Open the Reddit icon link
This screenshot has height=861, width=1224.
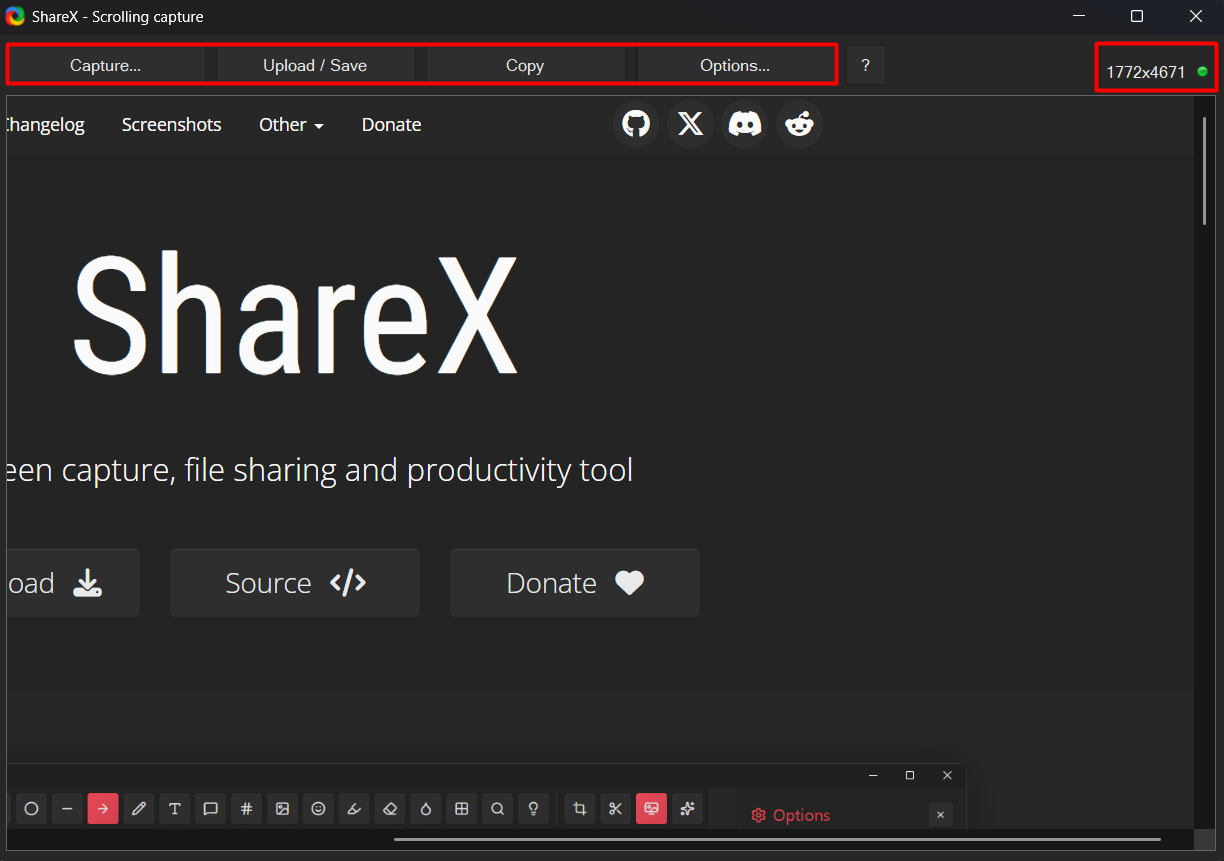click(x=799, y=124)
